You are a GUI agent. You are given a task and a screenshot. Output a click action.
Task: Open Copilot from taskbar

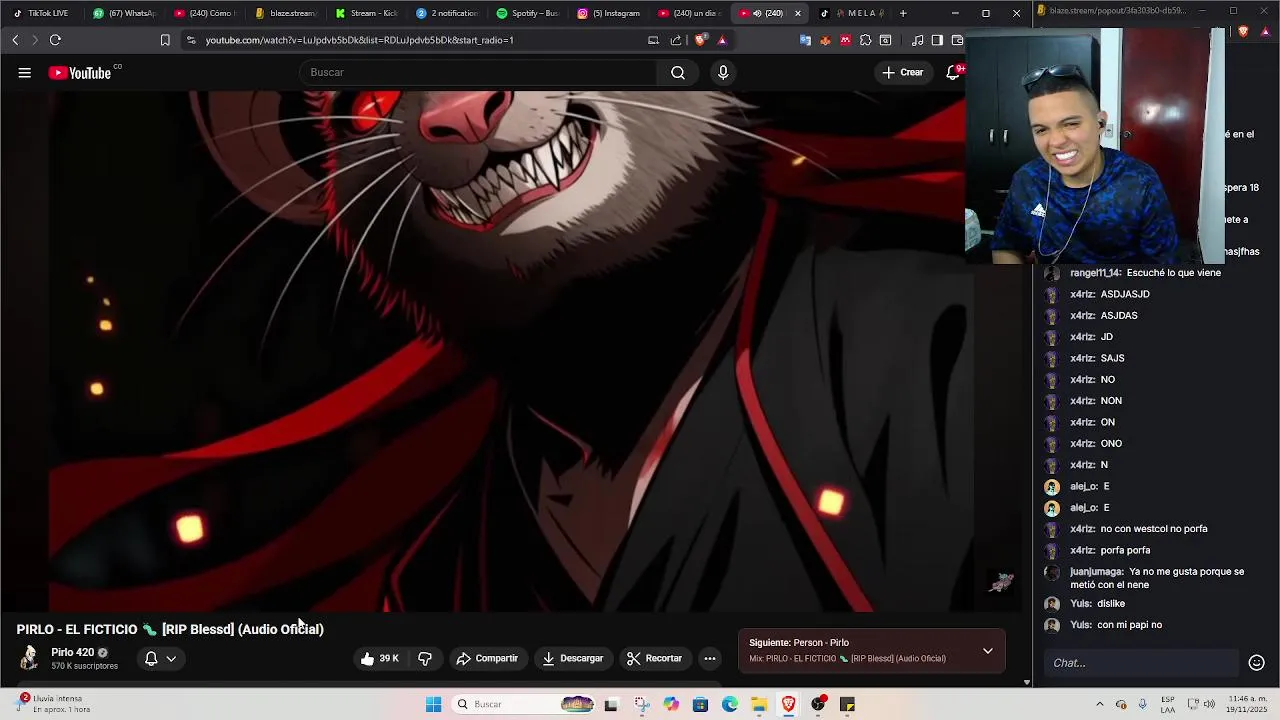pyautogui.click(x=671, y=704)
